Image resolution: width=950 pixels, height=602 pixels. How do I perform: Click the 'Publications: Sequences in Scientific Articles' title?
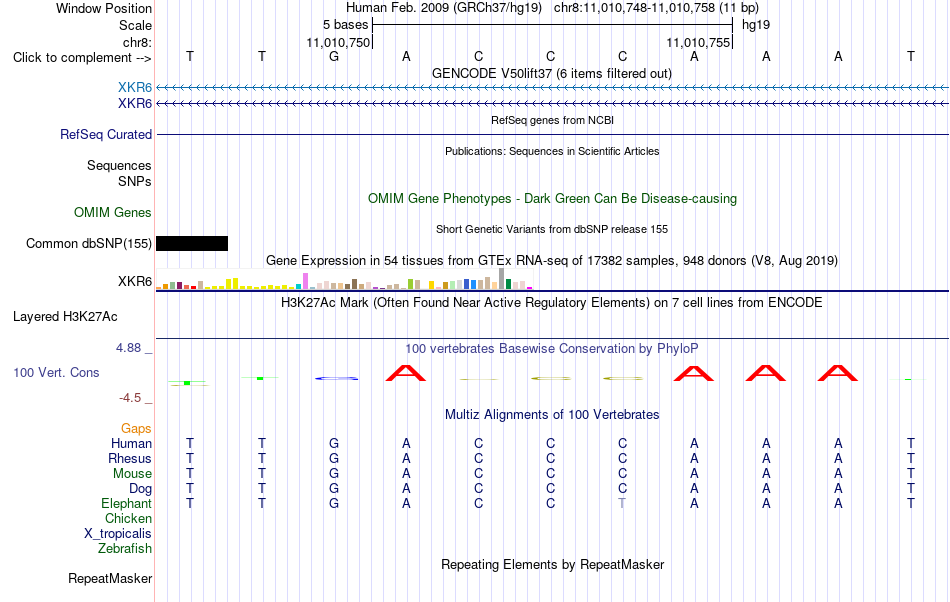[552, 151]
